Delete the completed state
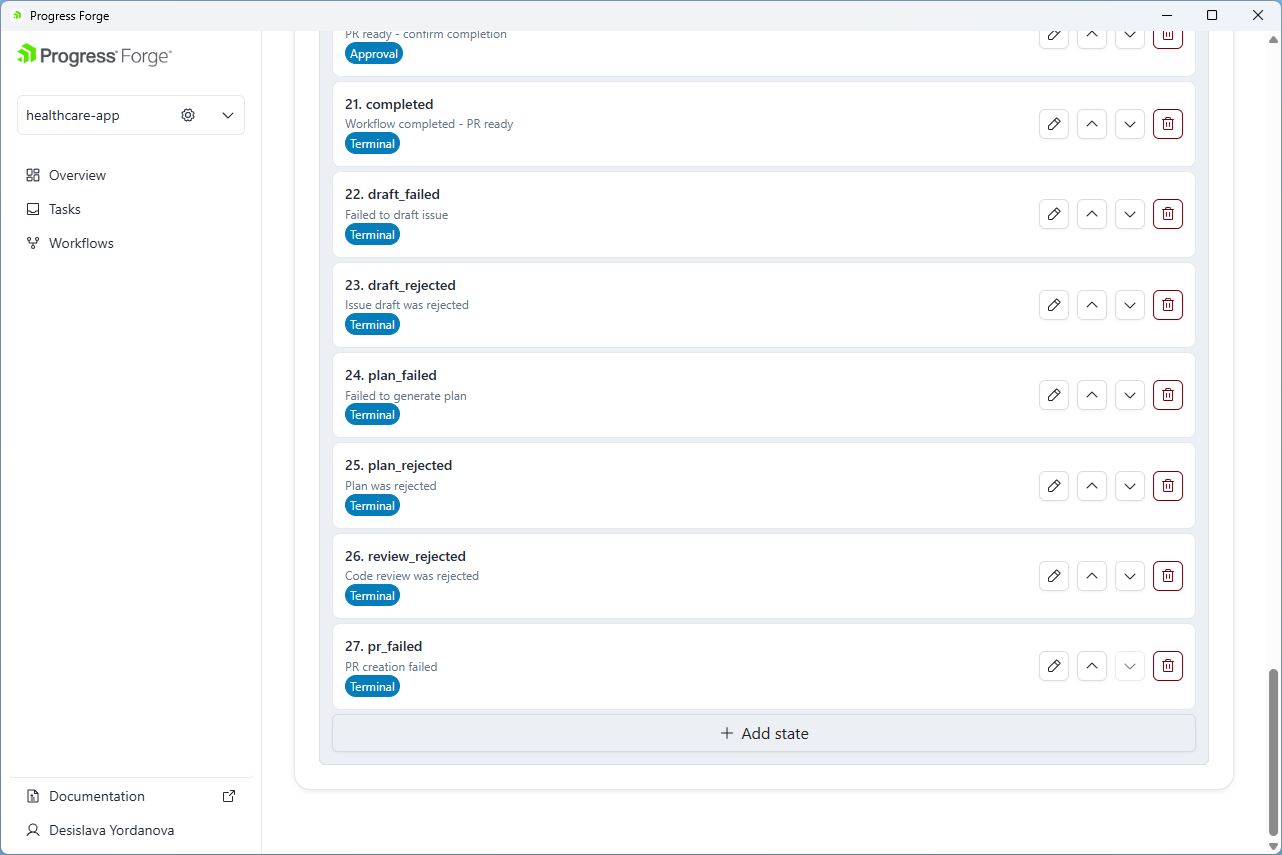1282x855 pixels. (x=1168, y=124)
